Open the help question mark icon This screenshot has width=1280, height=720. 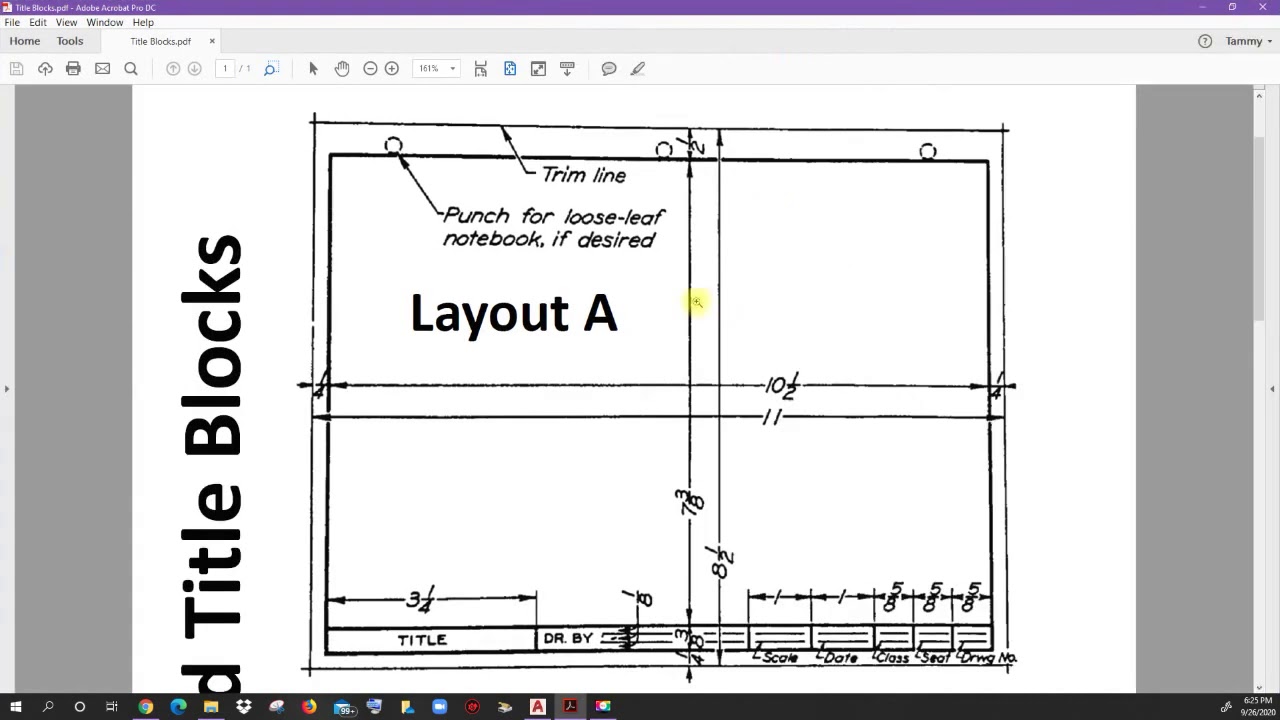coord(1205,41)
